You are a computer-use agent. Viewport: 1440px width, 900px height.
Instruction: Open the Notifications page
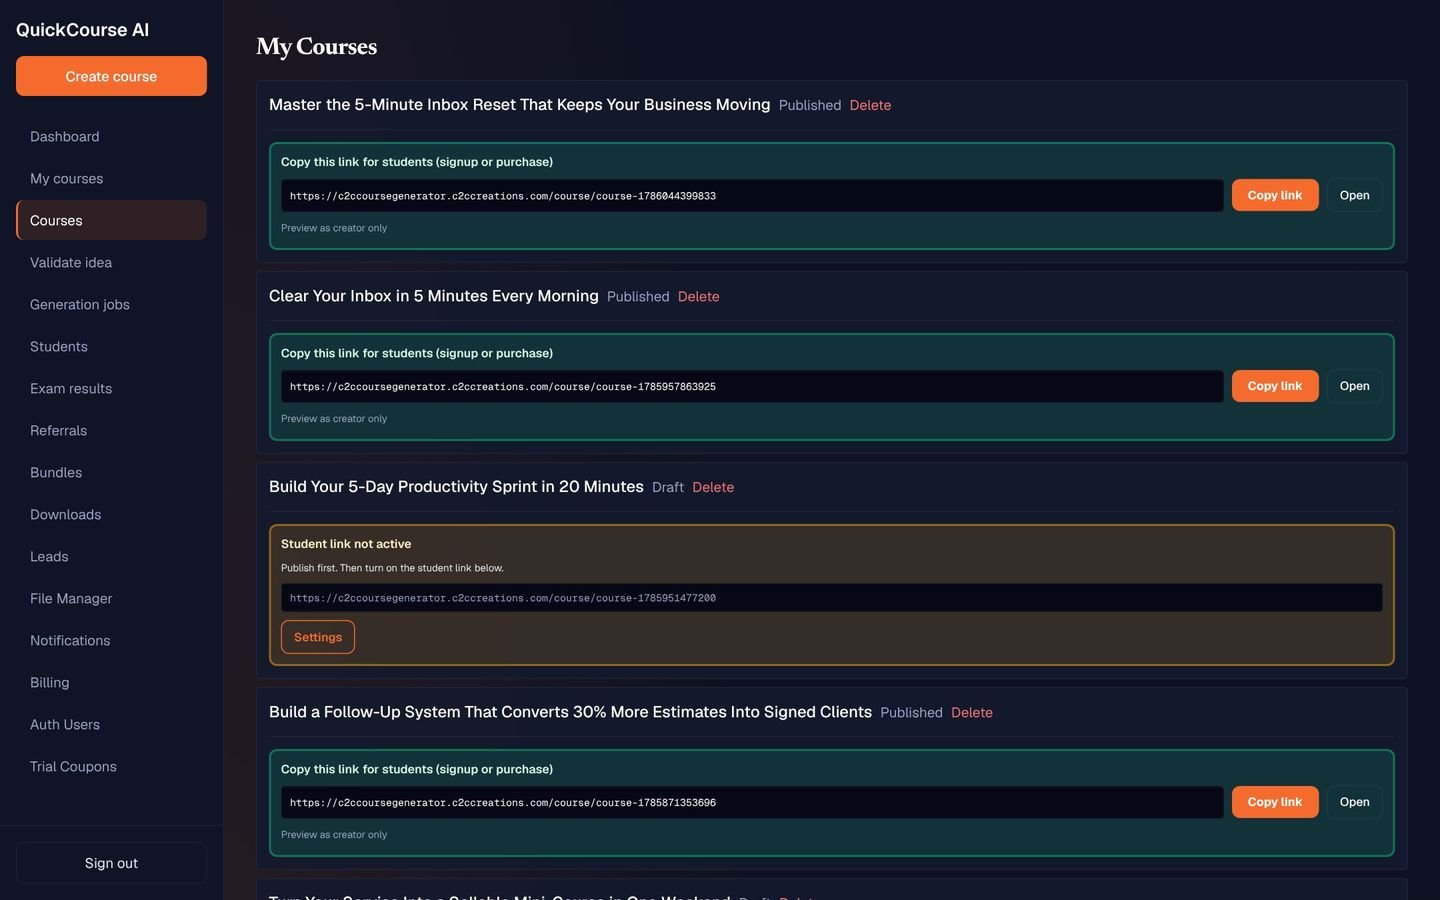tap(111, 640)
